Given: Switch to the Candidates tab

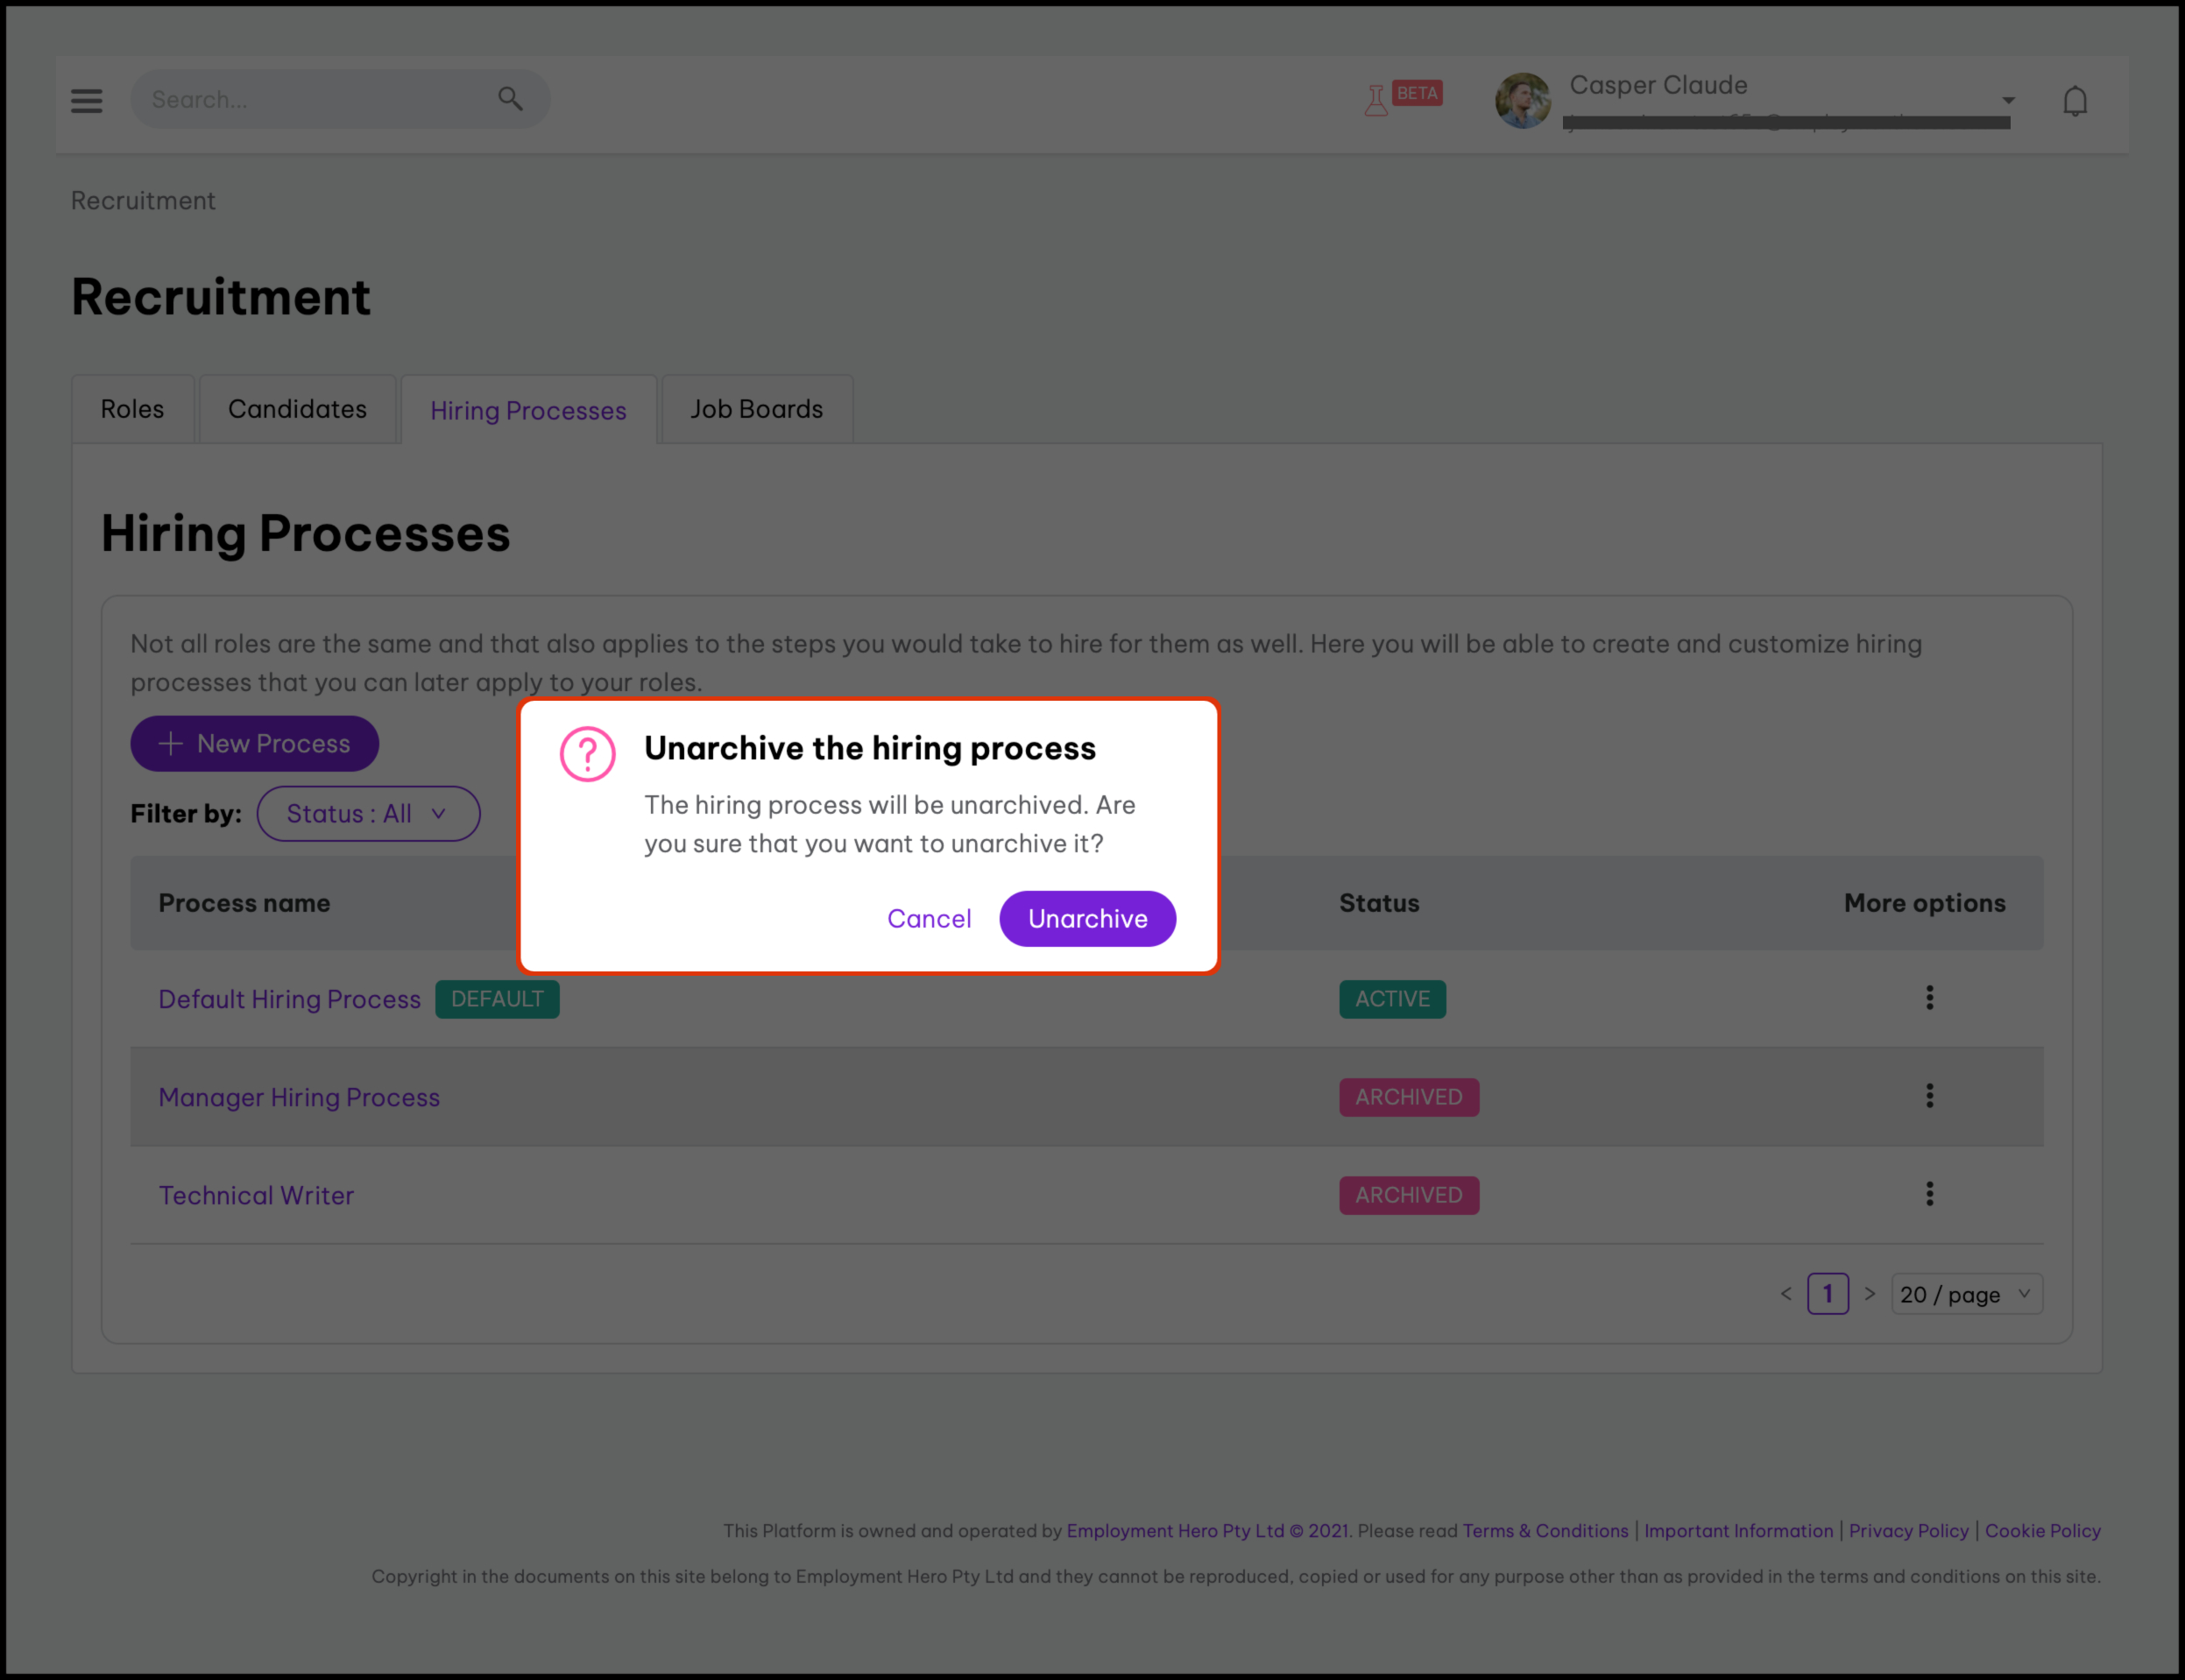Looking at the screenshot, I should tap(297, 410).
